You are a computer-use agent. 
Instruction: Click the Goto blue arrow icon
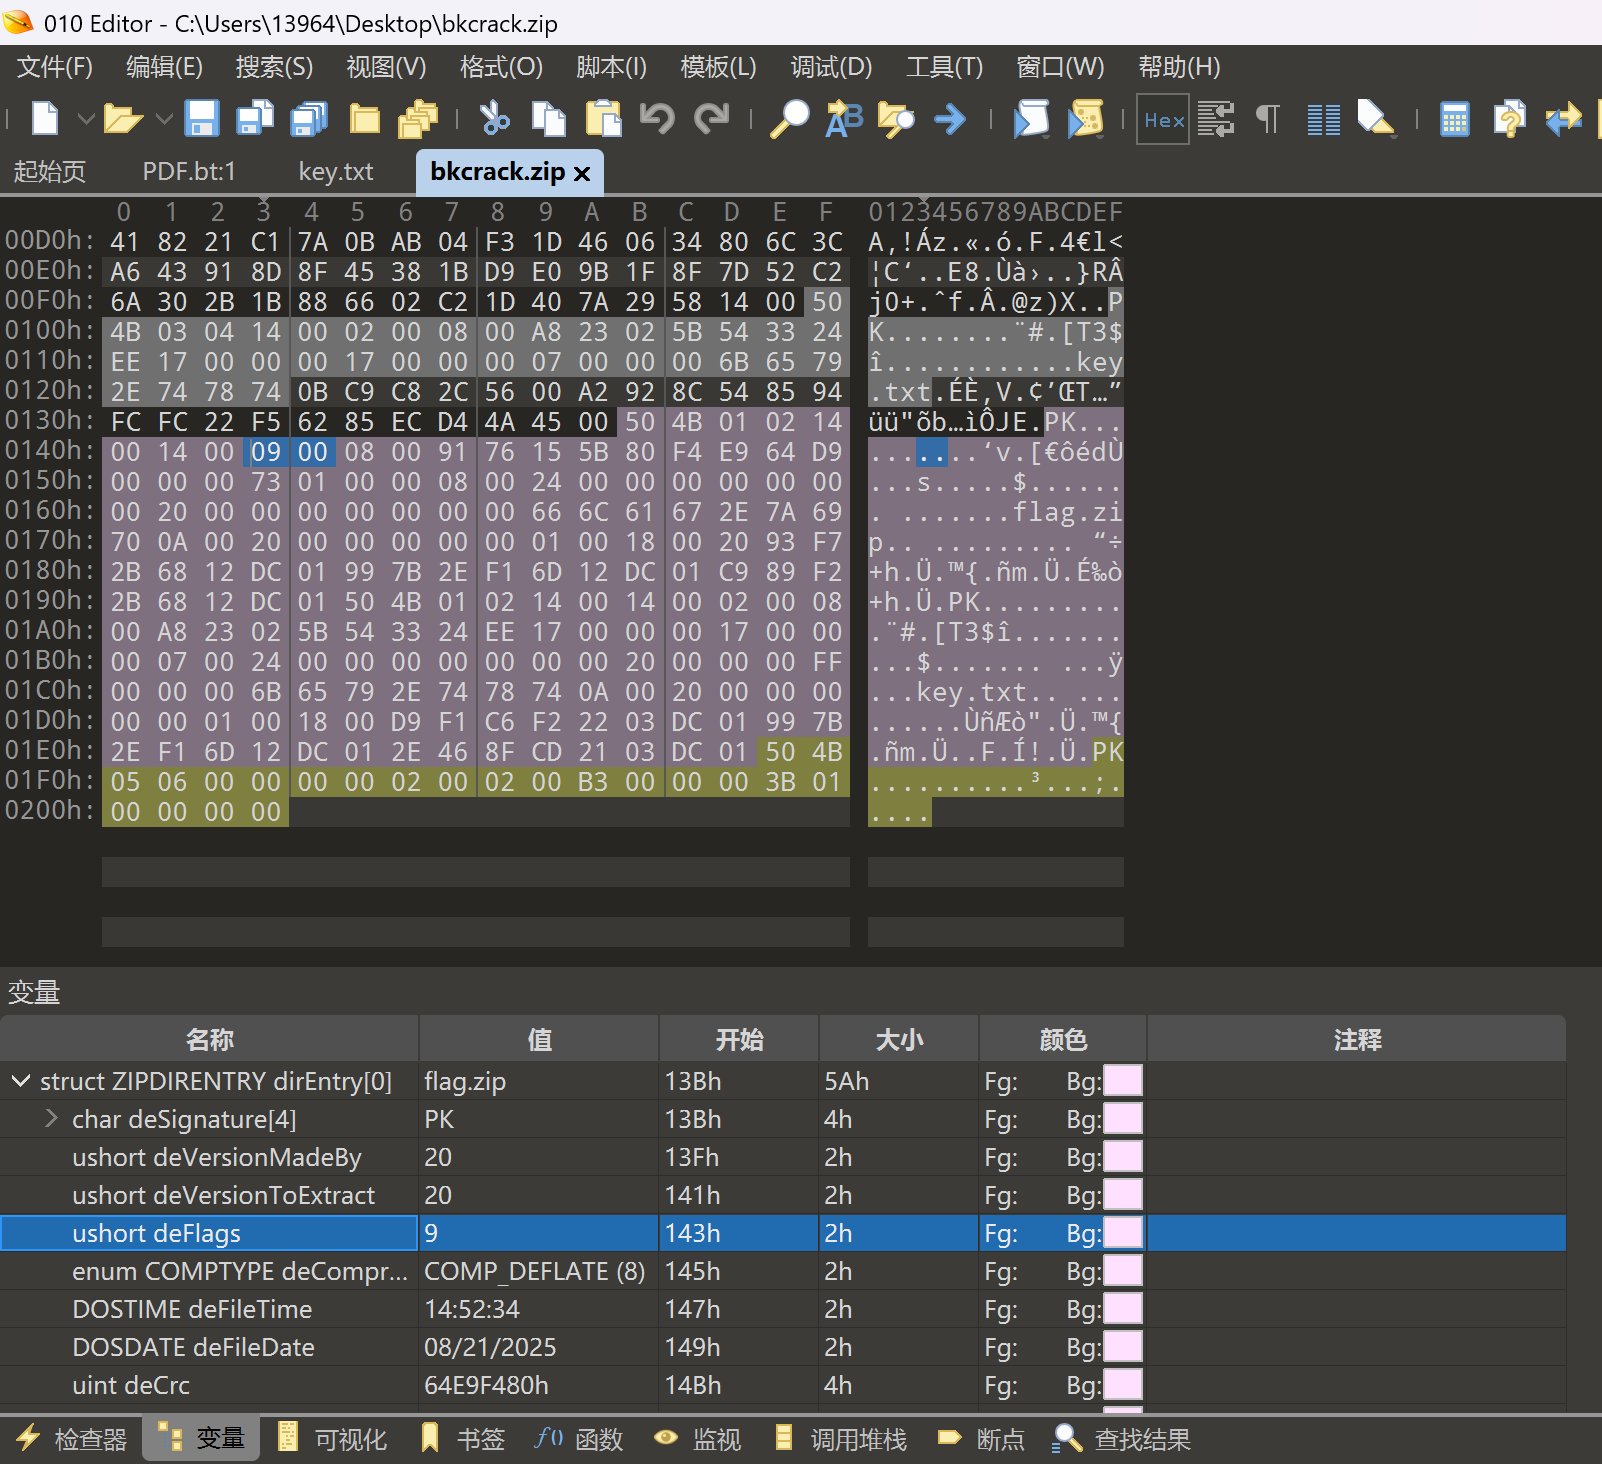[x=950, y=120]
